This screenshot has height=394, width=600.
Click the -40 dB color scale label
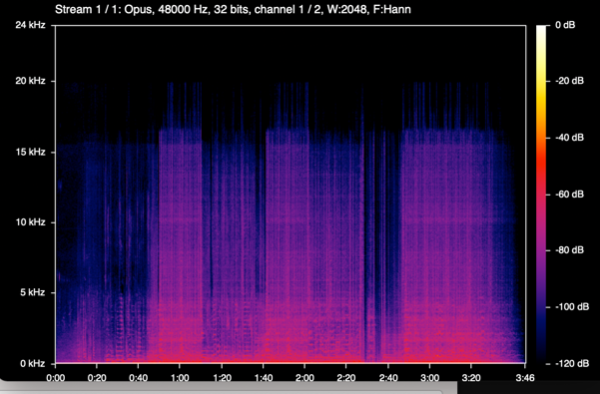click(569, 138)
